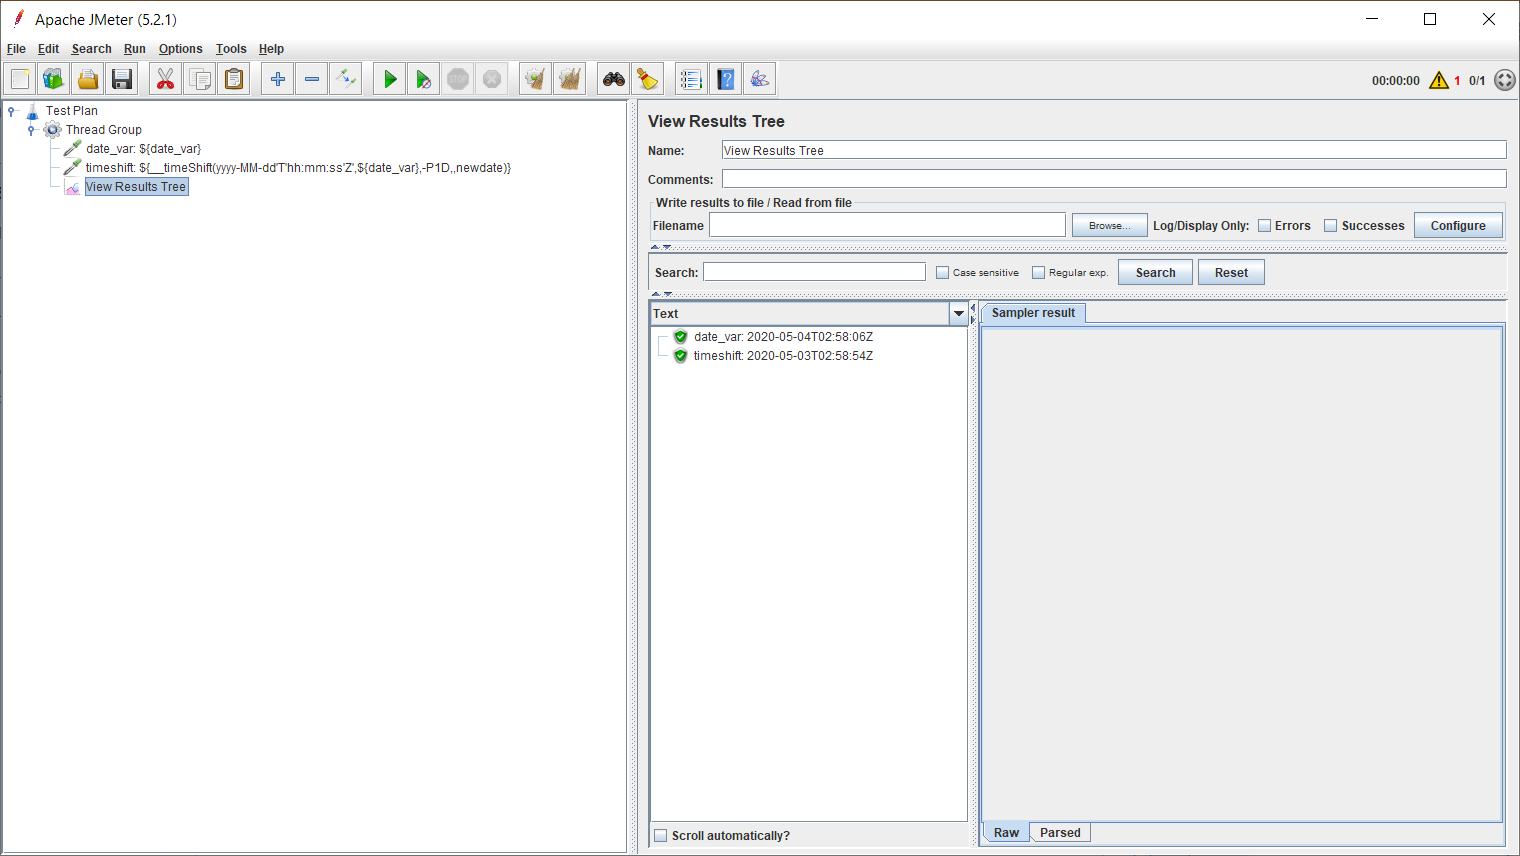Enable the Errors only checkbox
This screenshot has height=856, width=1520.
pyautogui.click(x=1265, y=226)
